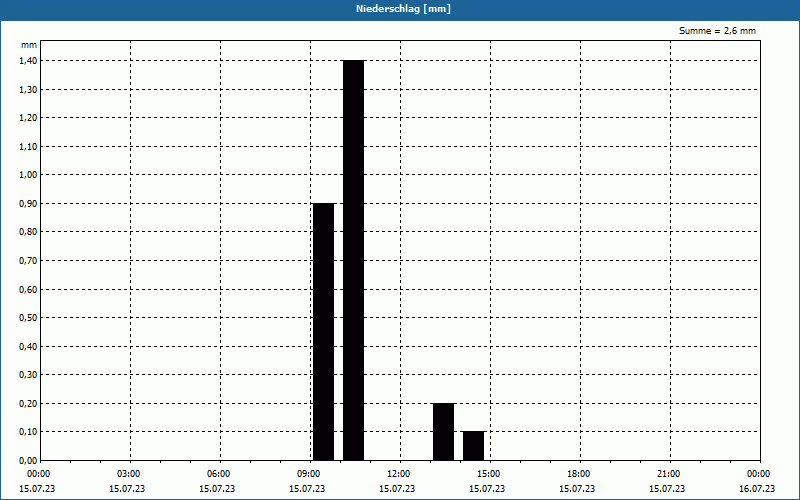Select the 00:00 label above 15.07.23
This screenshot has height=500, width=800.
point(39,474)
